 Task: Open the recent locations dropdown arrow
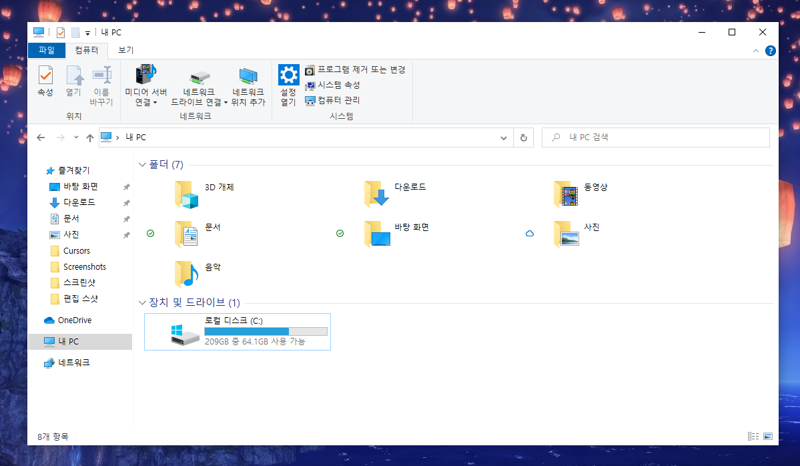coord(76,137)
